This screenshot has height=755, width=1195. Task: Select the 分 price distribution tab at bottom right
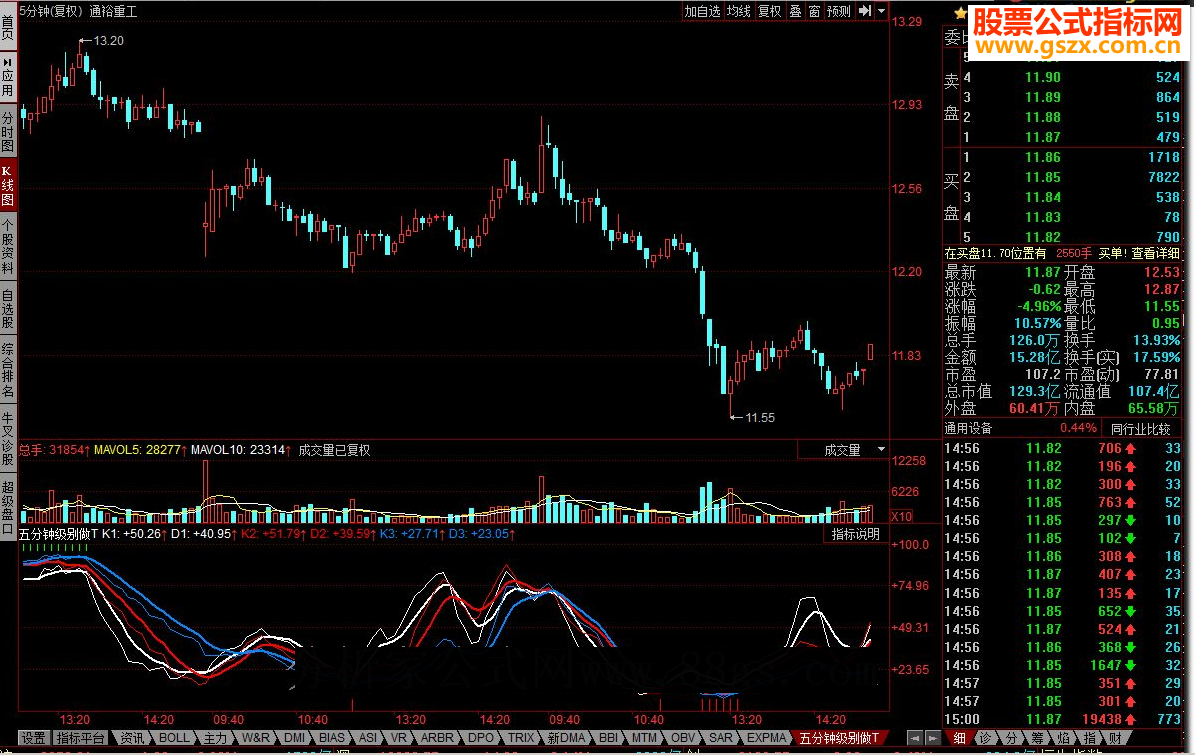(x=1011, y=737)
